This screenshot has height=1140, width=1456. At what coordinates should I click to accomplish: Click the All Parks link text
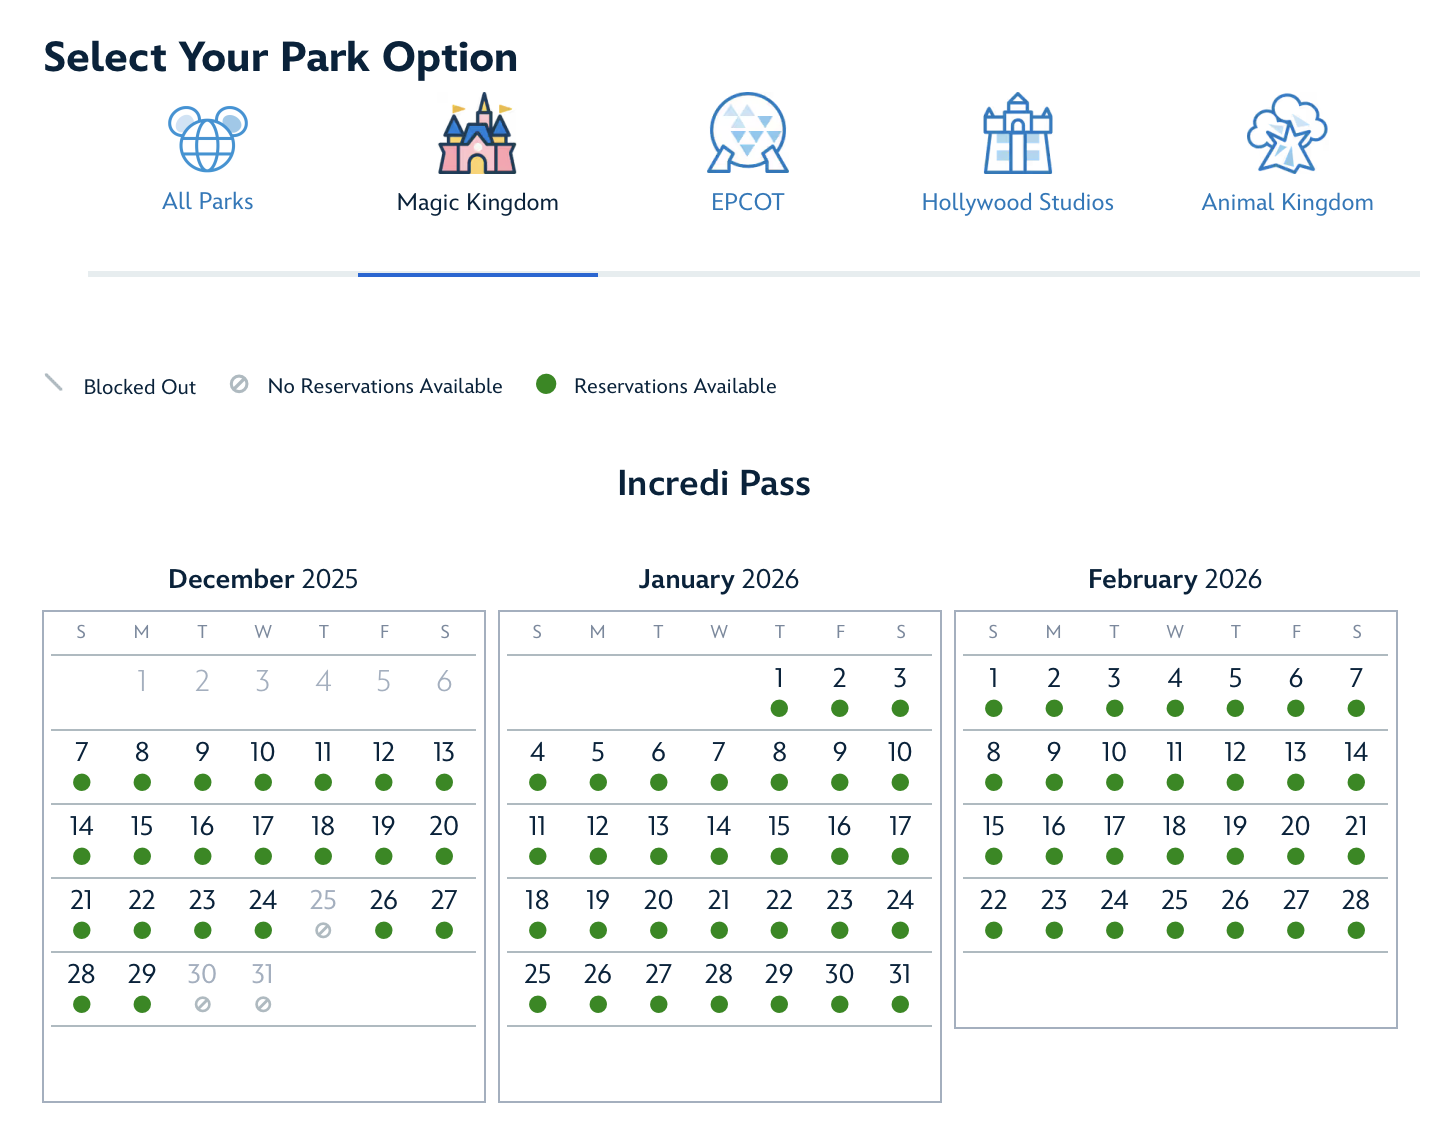[208, 201]
